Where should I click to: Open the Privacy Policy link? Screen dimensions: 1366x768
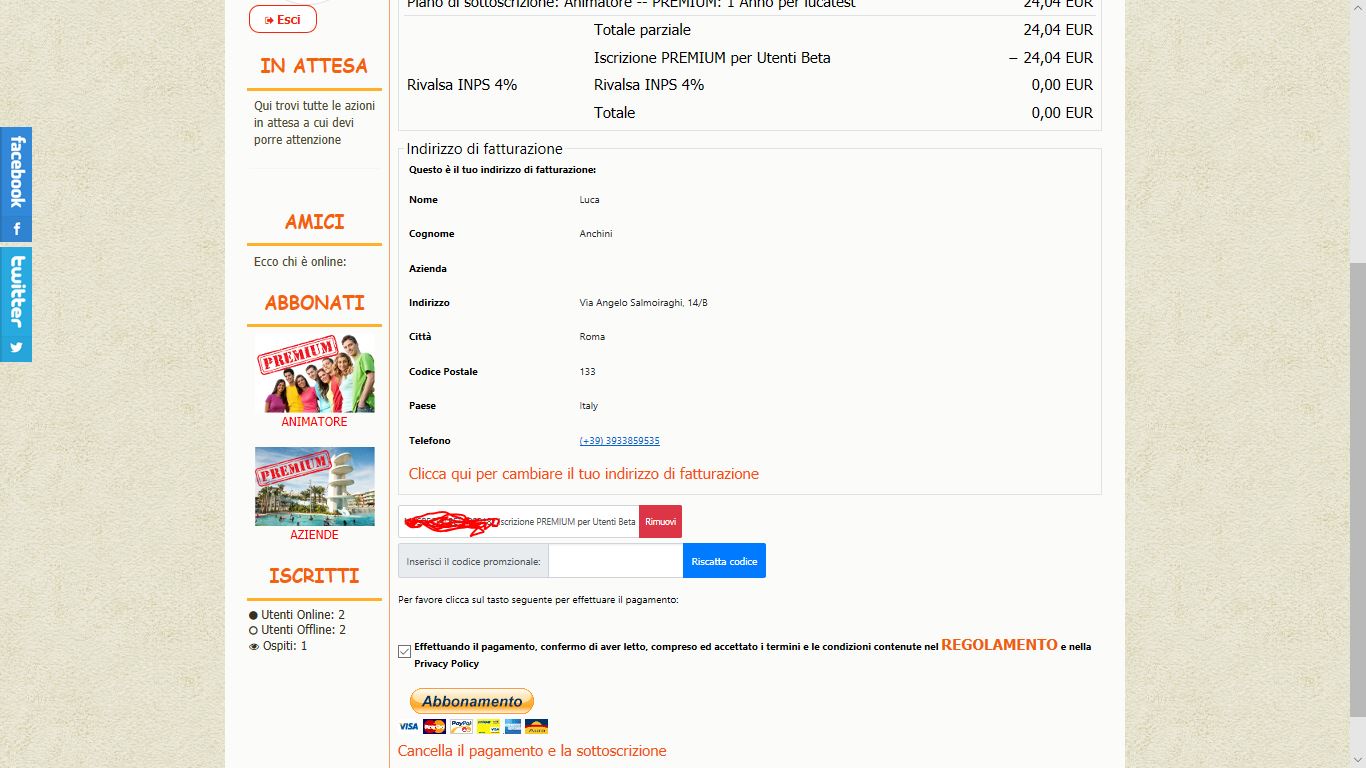tap(446, 664)
